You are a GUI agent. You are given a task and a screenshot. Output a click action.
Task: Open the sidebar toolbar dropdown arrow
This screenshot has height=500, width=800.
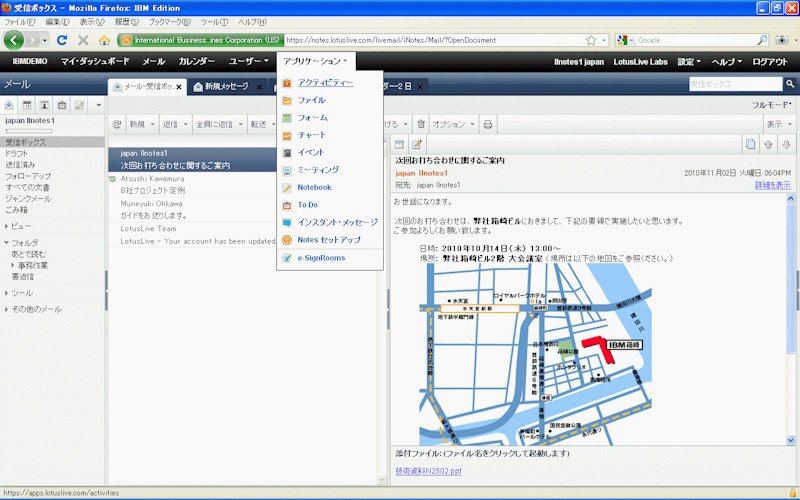[98, 105]
